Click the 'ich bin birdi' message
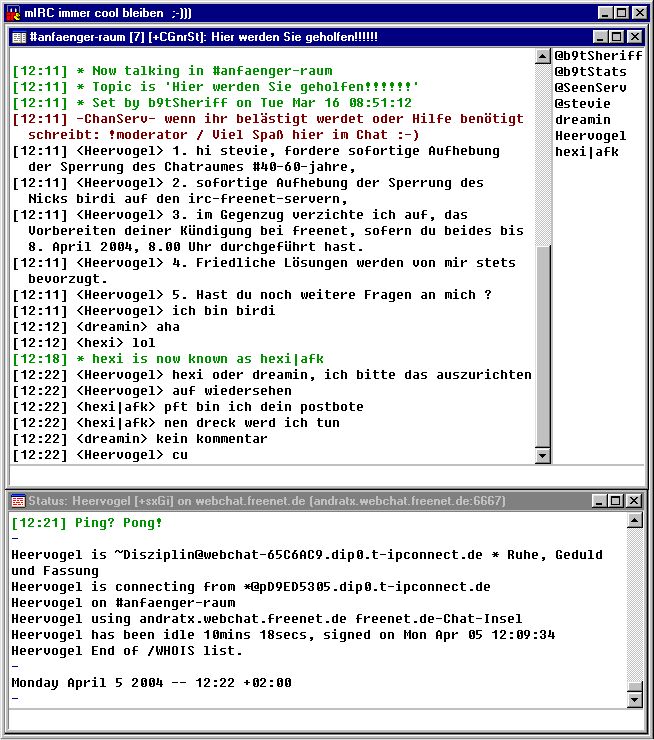The height and width of the screenshot is (740, 654). (144, 311)
